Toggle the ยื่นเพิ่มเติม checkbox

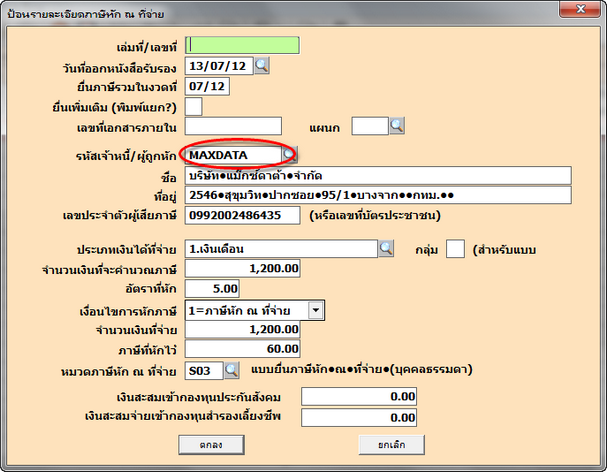coord(195,106)
